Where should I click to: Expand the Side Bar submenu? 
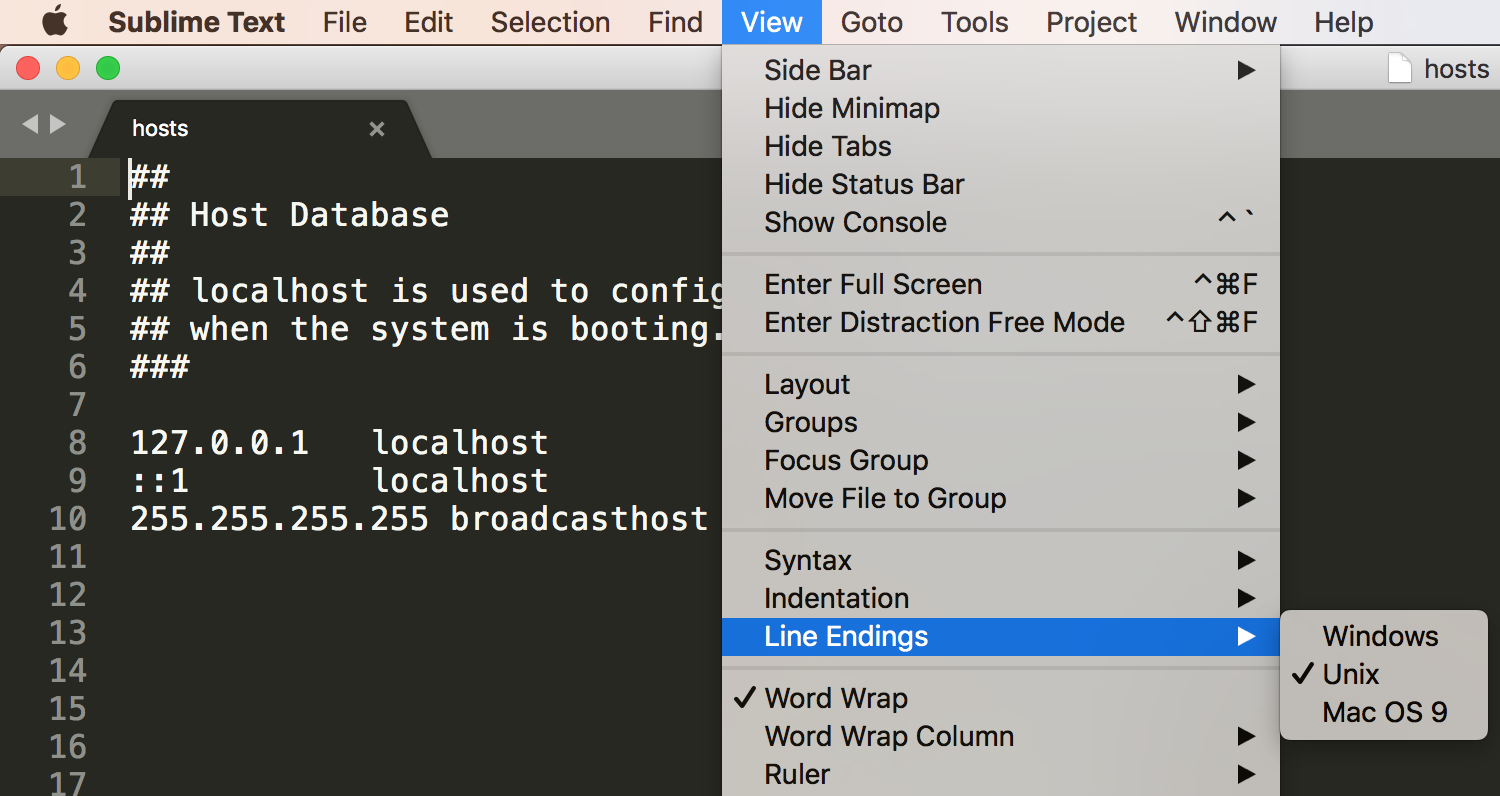click(x=1001, y=70)
